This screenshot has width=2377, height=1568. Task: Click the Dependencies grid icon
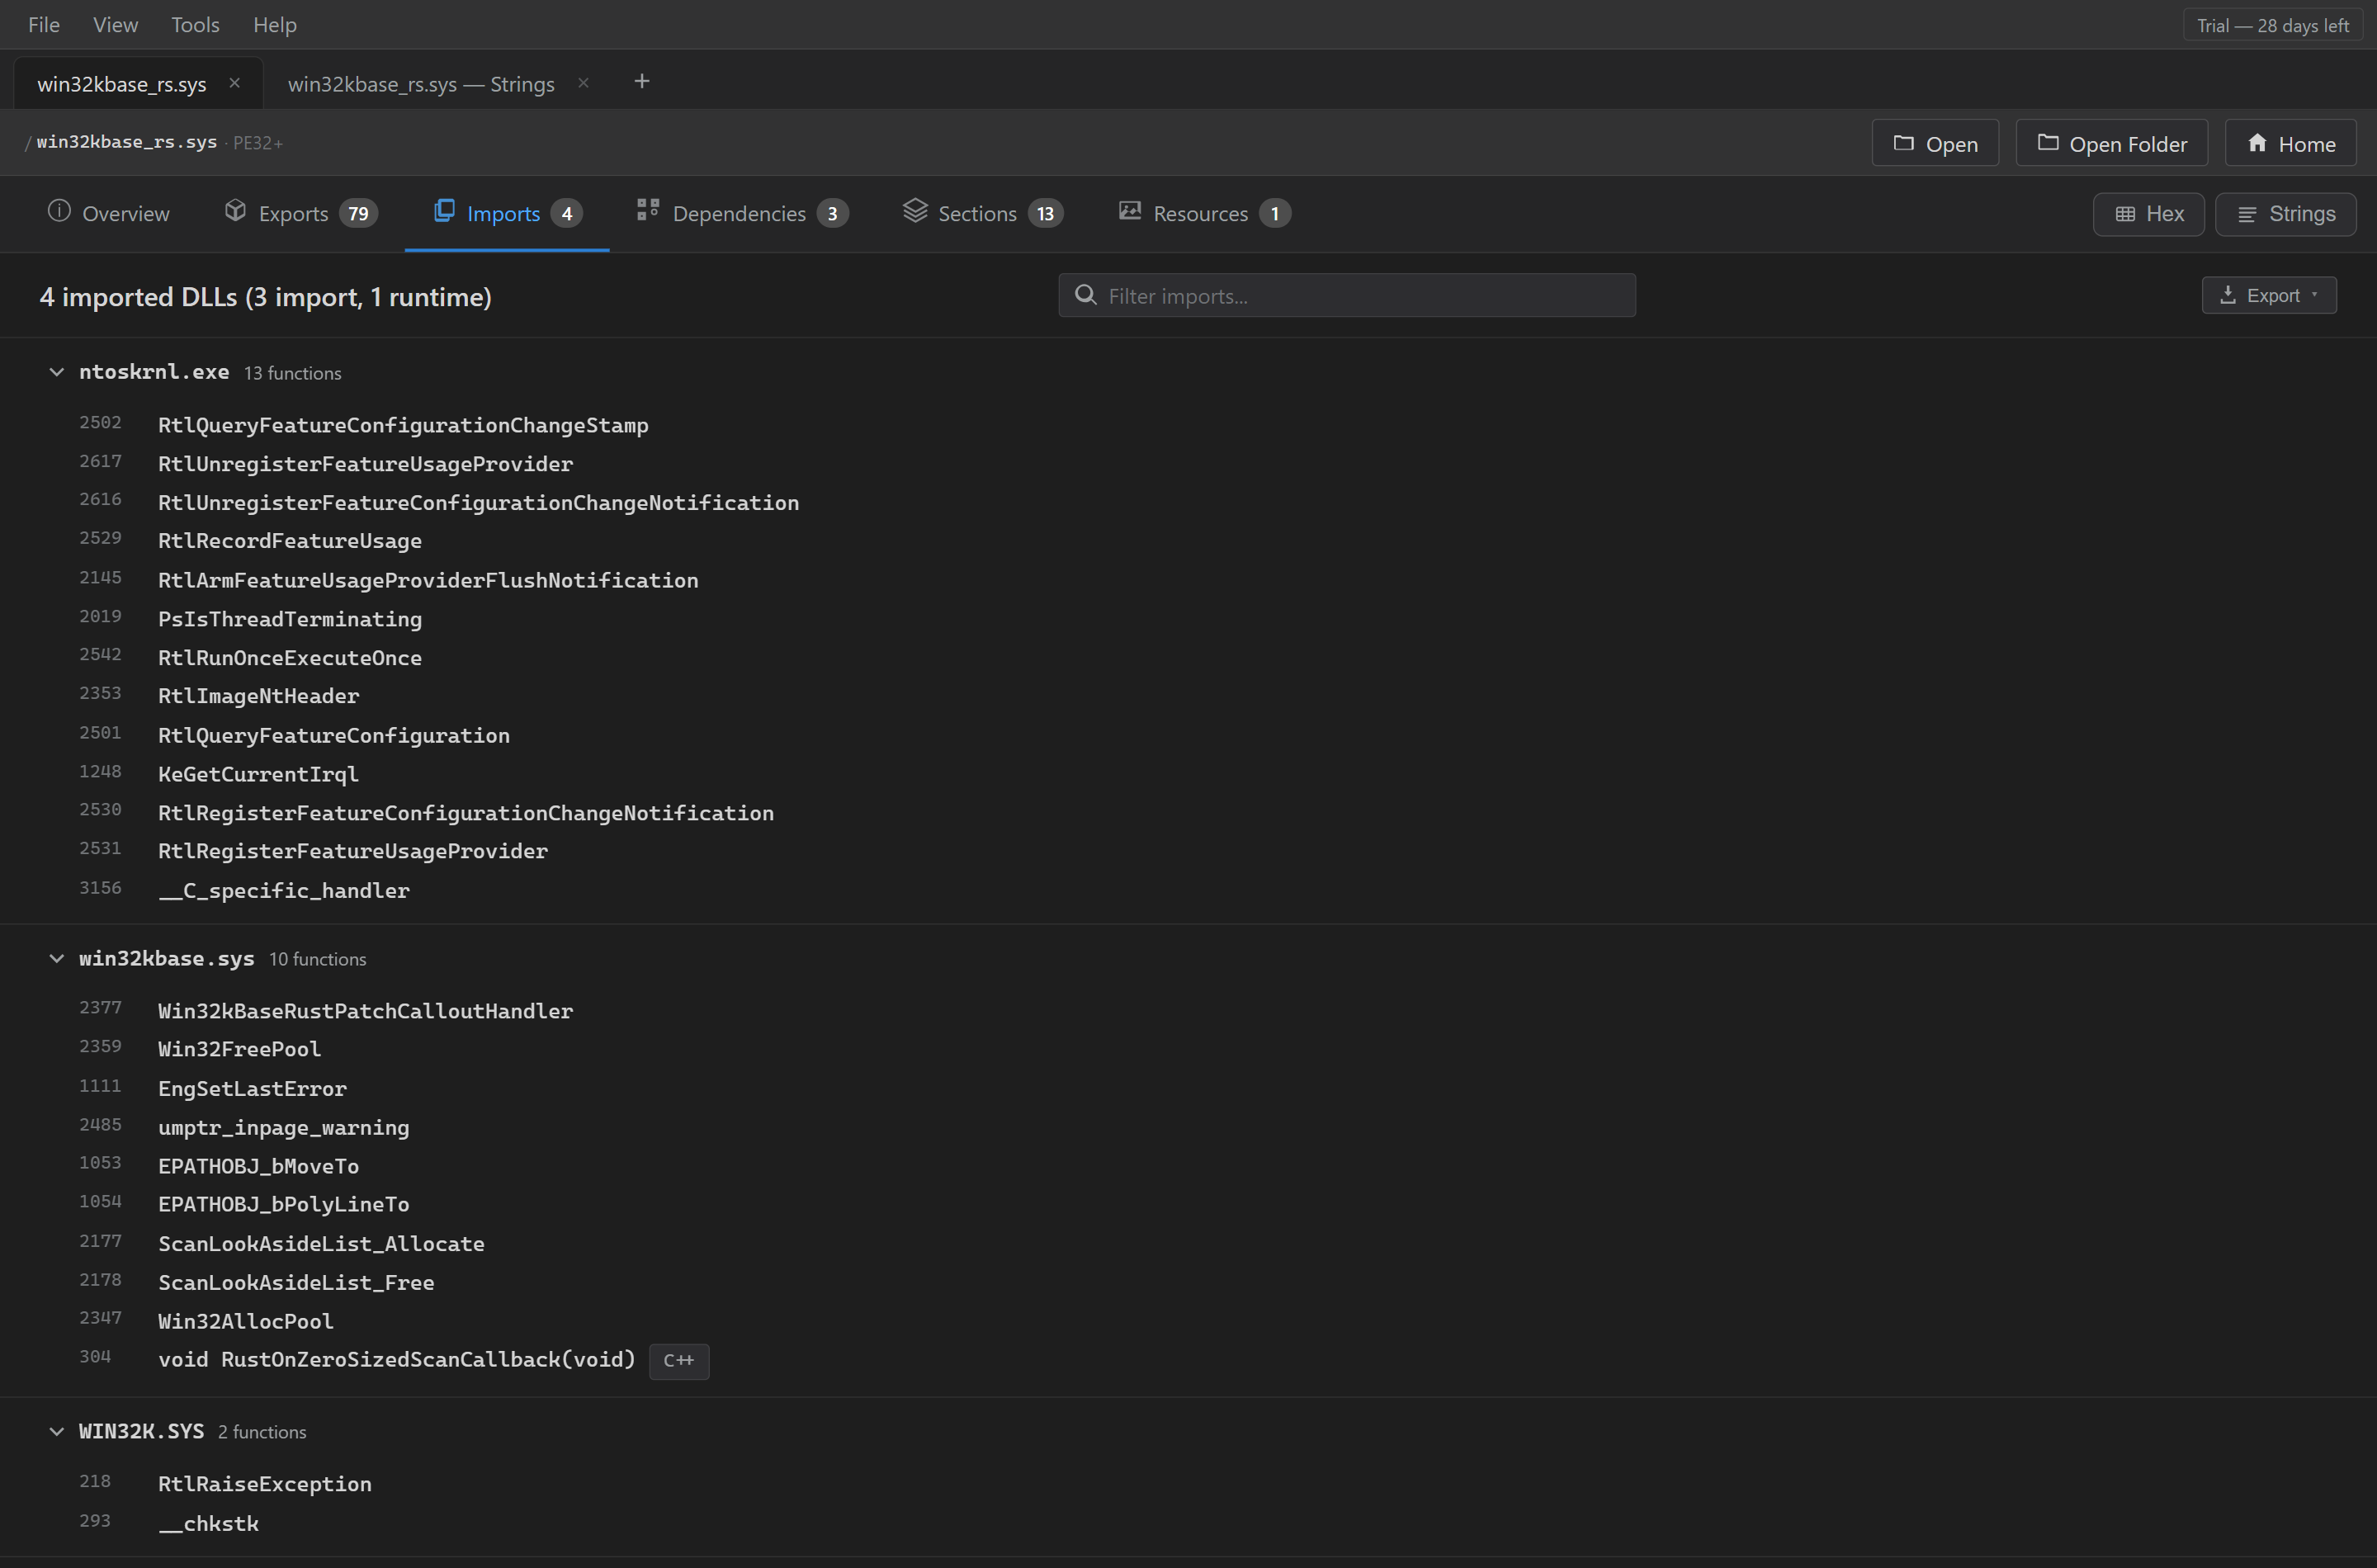pos(648,209)
